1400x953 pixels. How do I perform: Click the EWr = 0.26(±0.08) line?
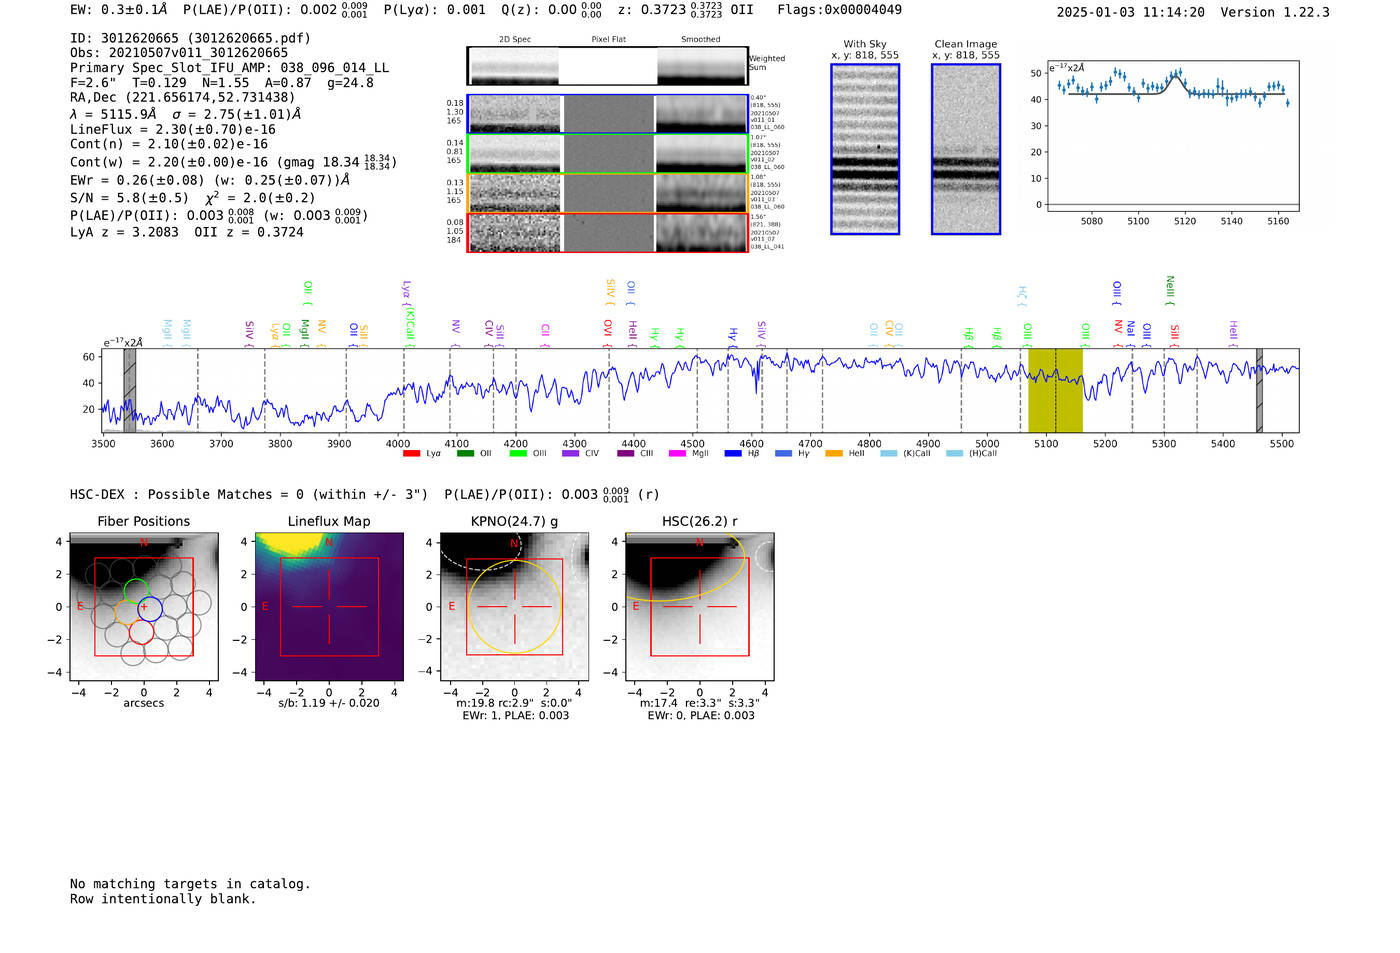point(210,180)
